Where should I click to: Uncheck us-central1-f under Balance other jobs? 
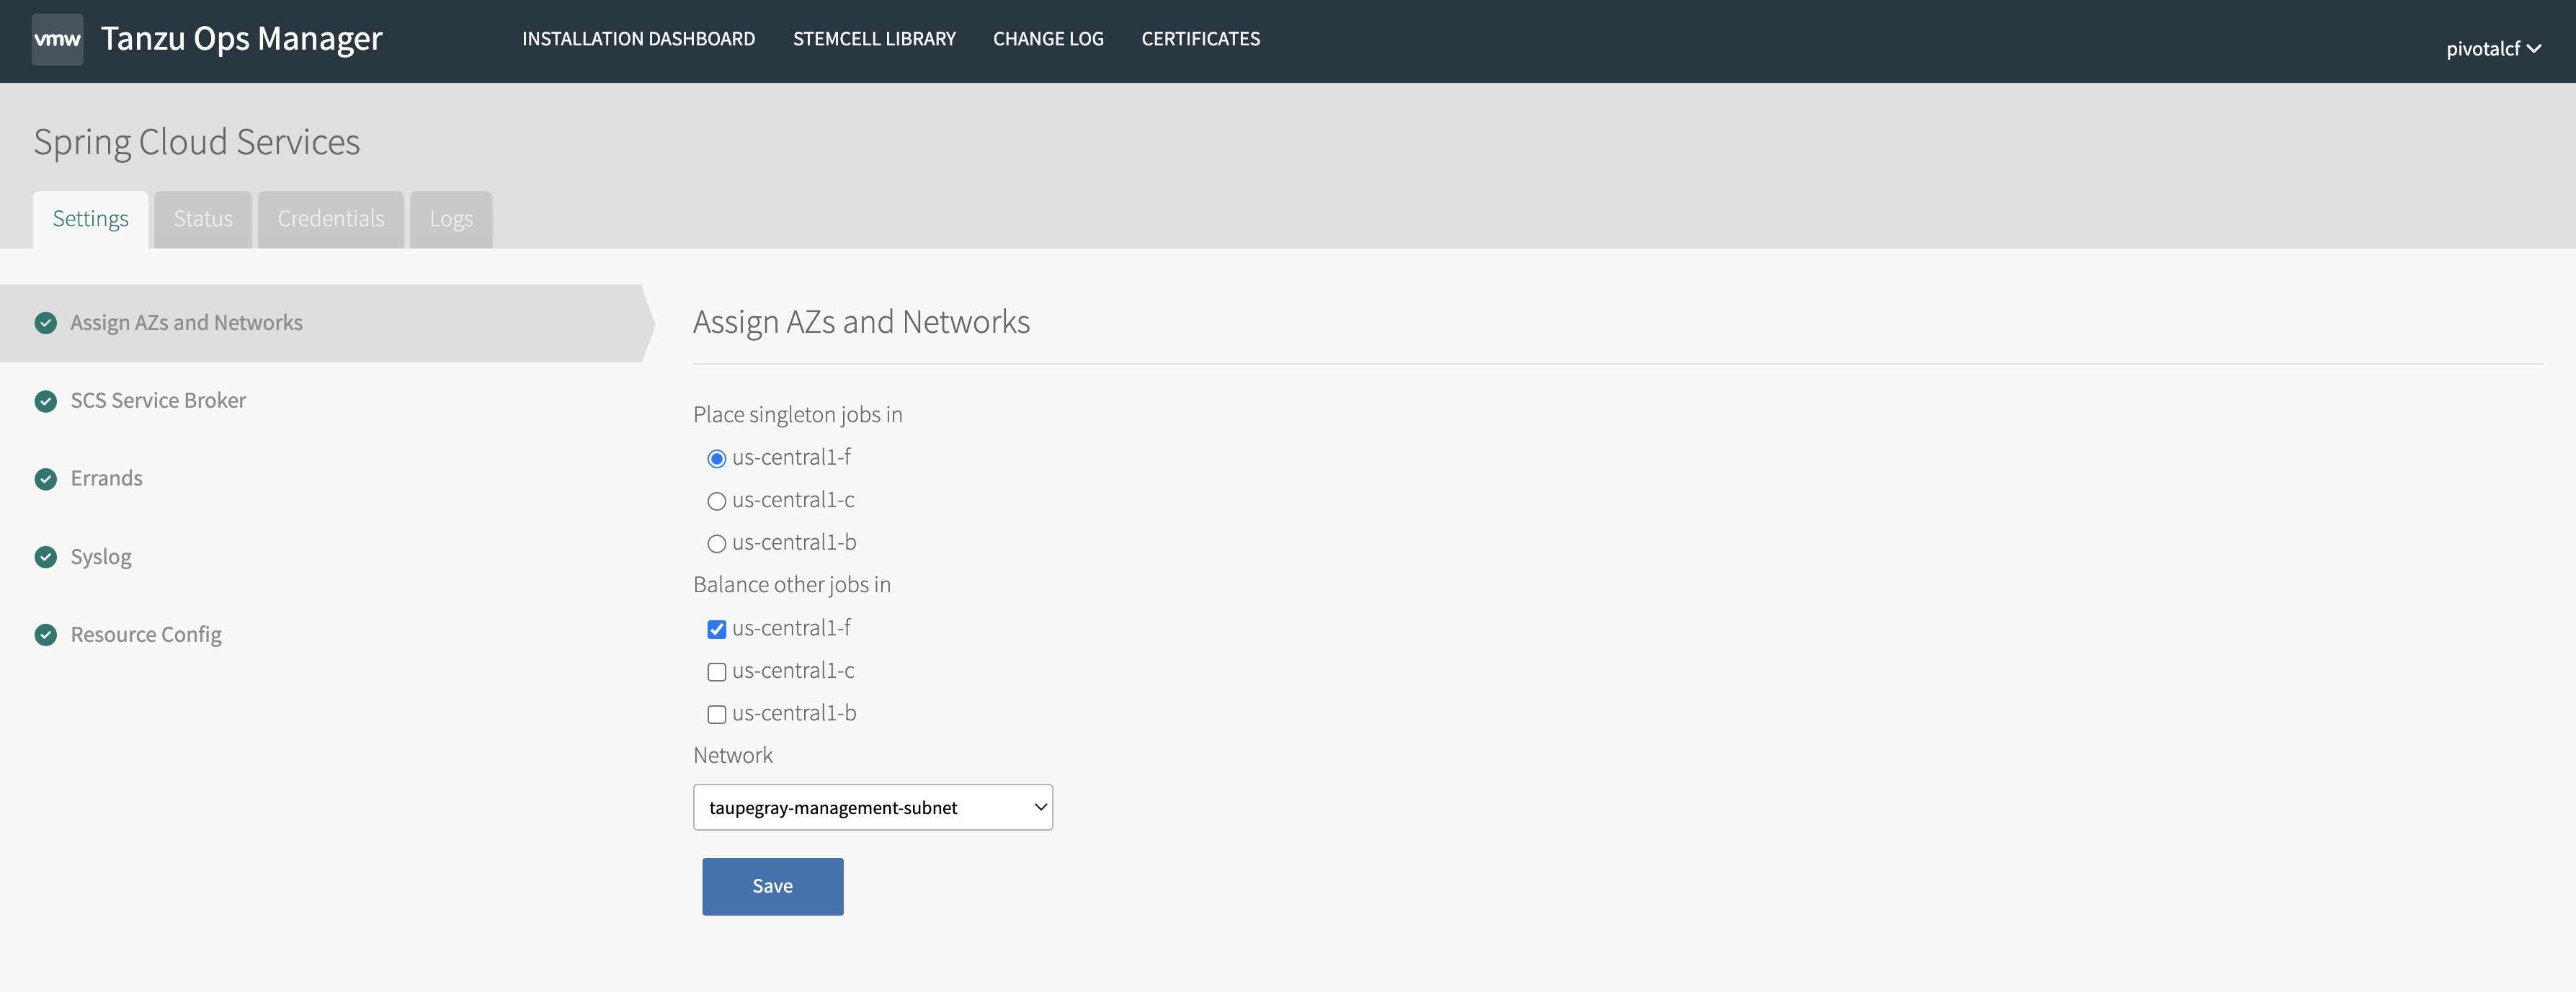coord(716,629)
